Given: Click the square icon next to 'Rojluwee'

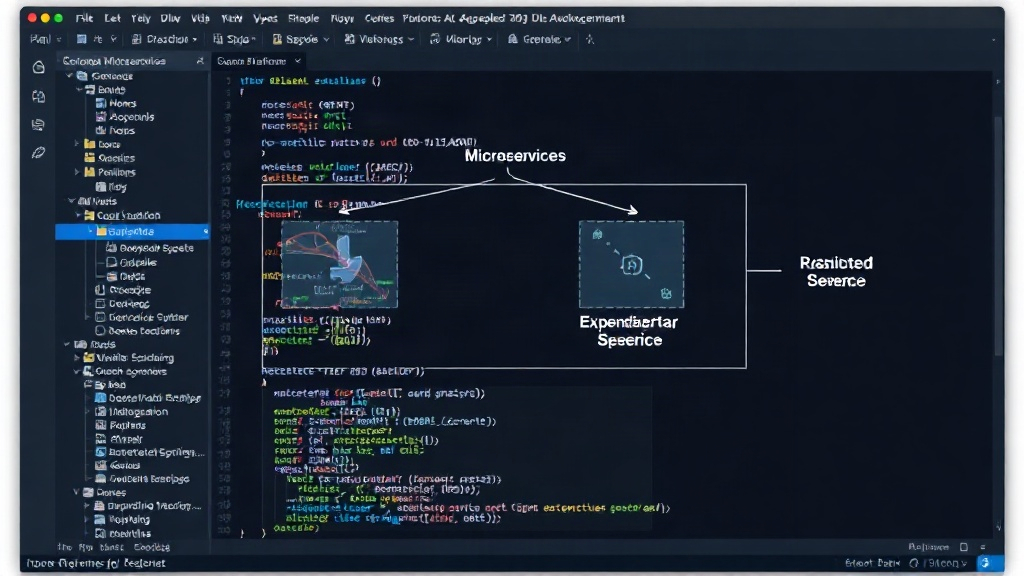Looking at the screenshot, I should click(964, 547).
